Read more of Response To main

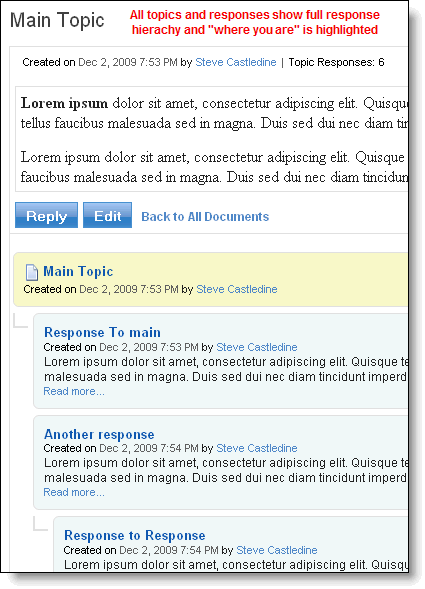[74, 391]
